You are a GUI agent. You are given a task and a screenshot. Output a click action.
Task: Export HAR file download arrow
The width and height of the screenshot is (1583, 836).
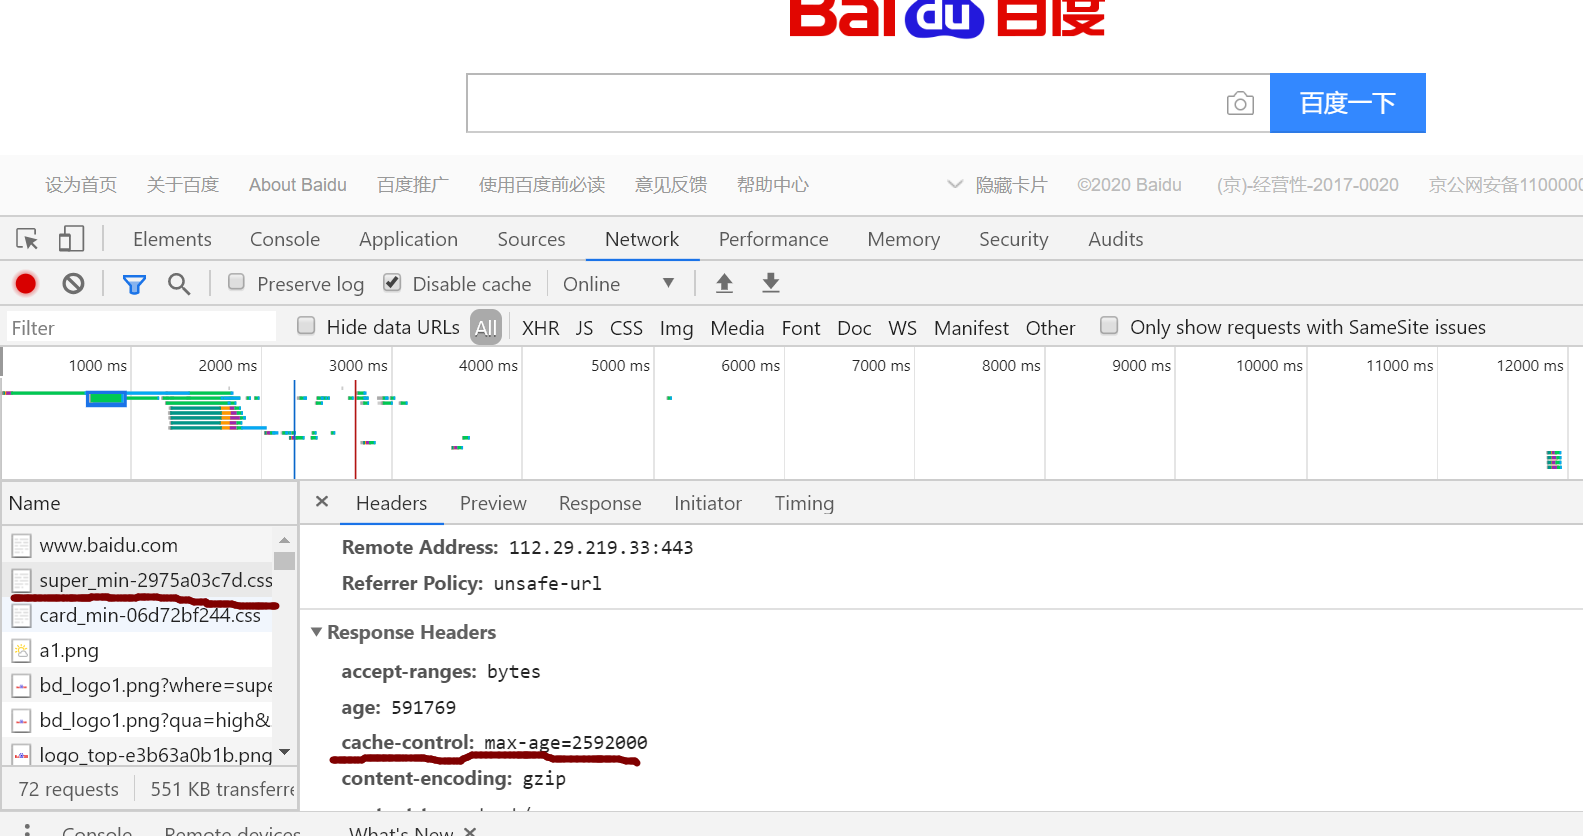(771, 284)
